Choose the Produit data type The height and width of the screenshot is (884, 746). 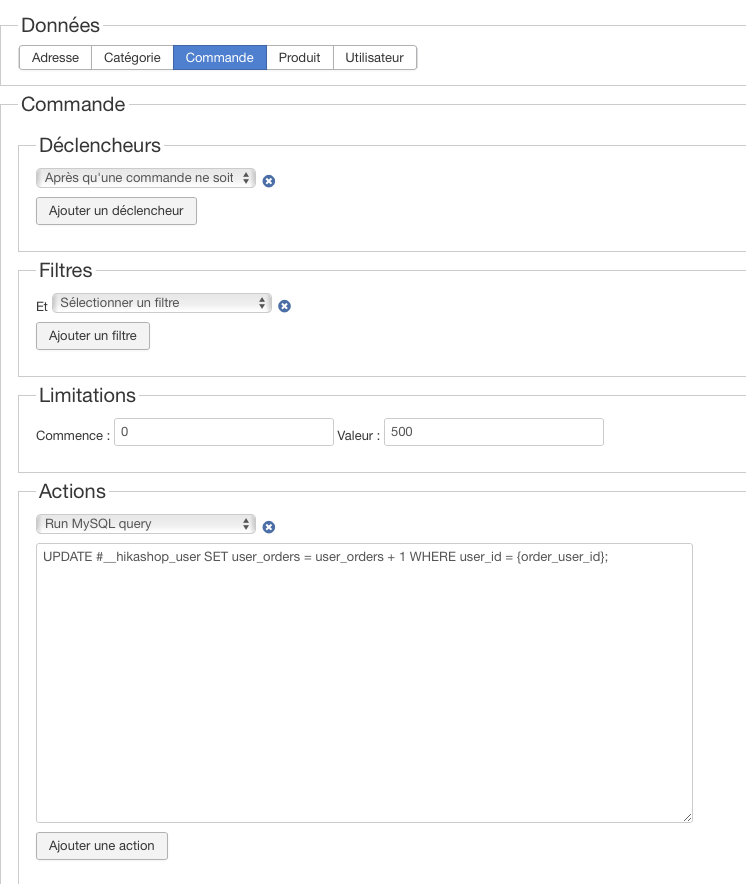(x=299, y=58)
